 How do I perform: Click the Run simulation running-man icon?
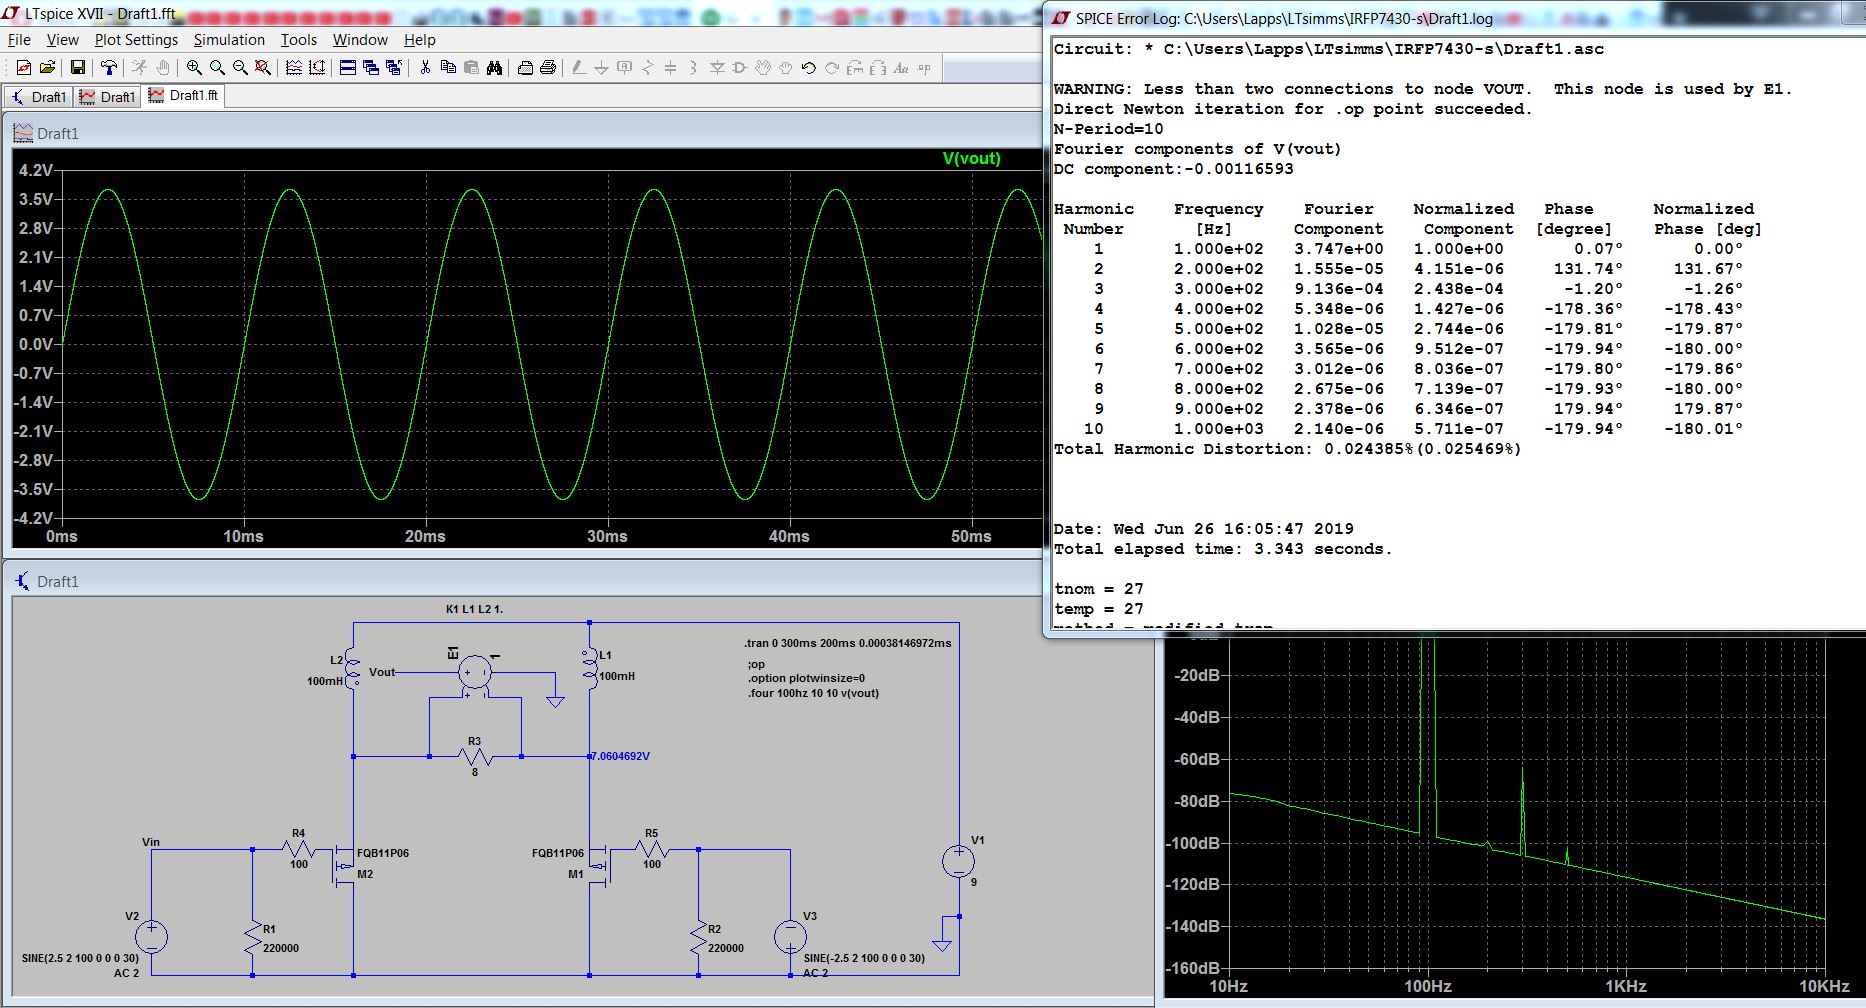pos(140,67)
